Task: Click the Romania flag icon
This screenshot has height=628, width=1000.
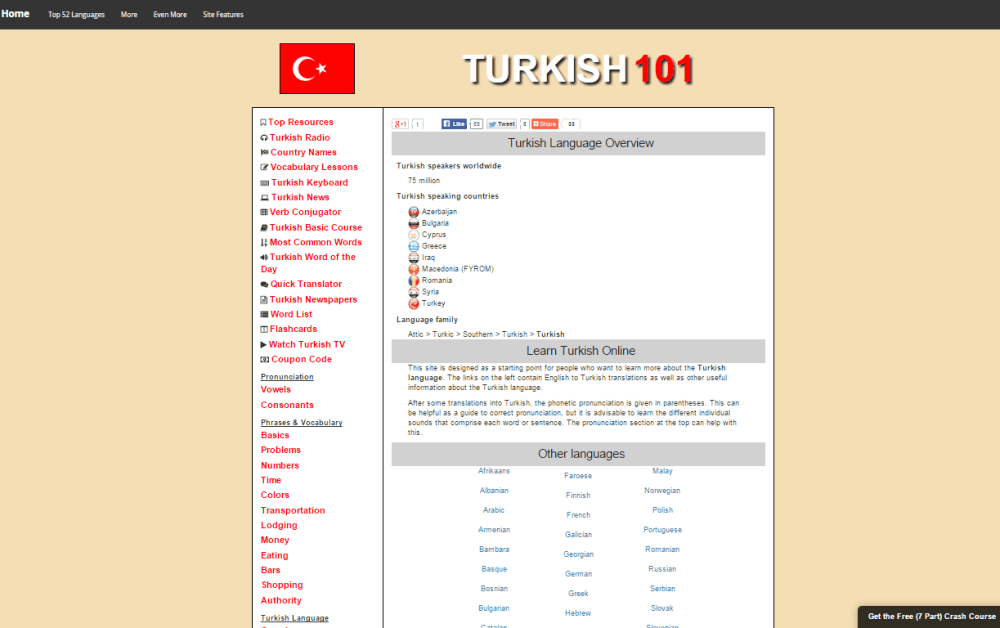Action: [414, 281]
